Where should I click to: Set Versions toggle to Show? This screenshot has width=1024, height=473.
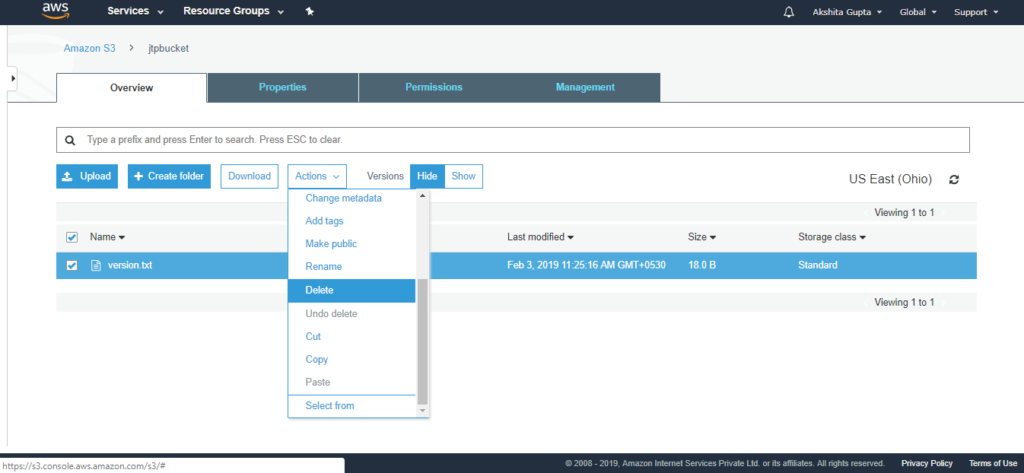pos(464,176)
